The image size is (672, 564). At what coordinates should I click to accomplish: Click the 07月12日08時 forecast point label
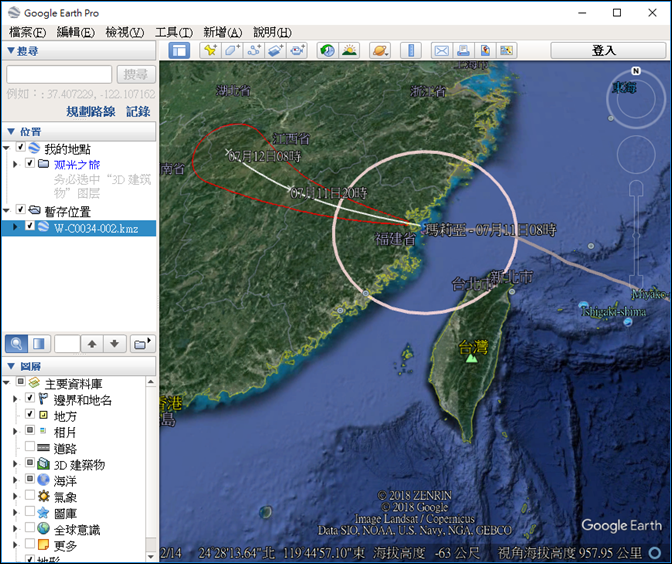coord(264,156)
